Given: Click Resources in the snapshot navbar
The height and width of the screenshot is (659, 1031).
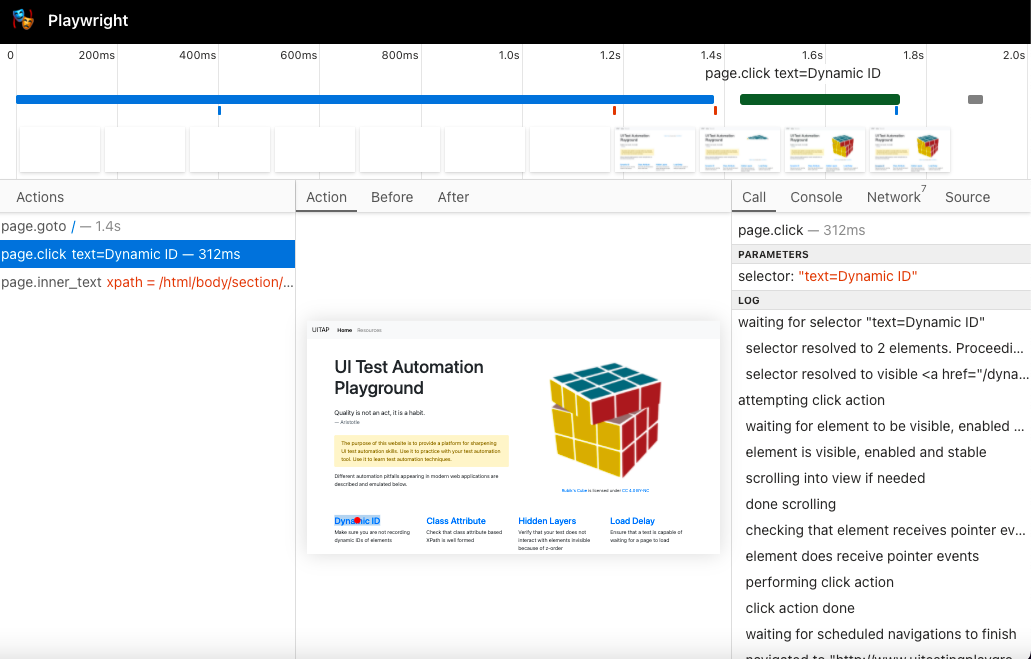Looking at the screenshot, I should click(x=369, y=330).
